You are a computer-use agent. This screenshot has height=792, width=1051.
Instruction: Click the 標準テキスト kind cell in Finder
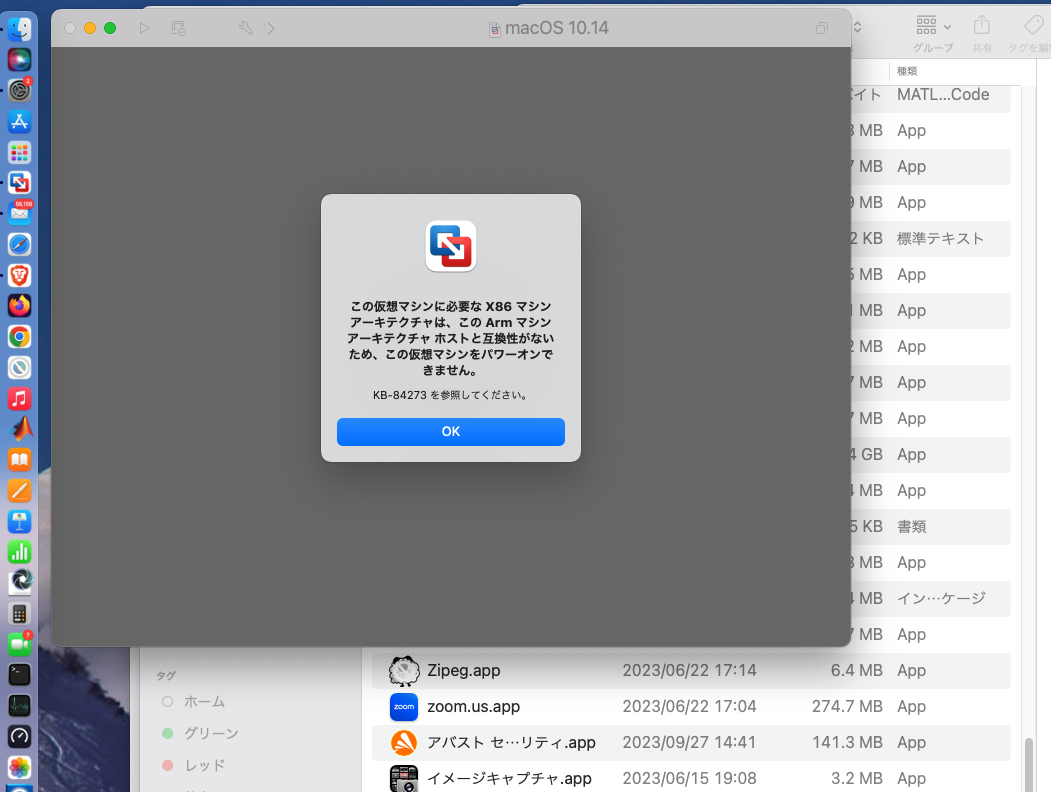pos(940,239)
